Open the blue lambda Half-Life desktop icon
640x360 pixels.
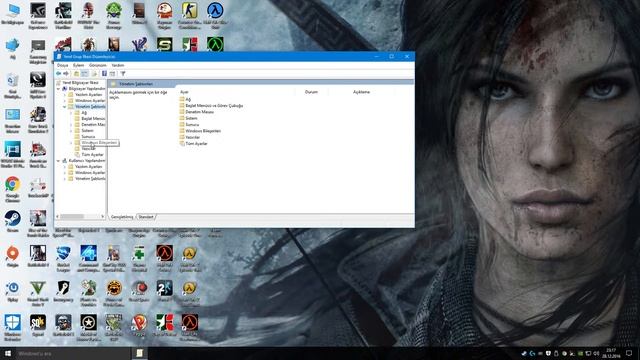click(x=215, y=16)
